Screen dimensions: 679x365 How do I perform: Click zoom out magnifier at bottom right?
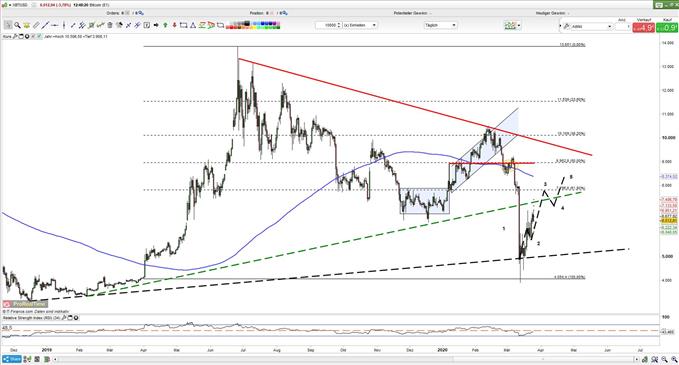664,359
